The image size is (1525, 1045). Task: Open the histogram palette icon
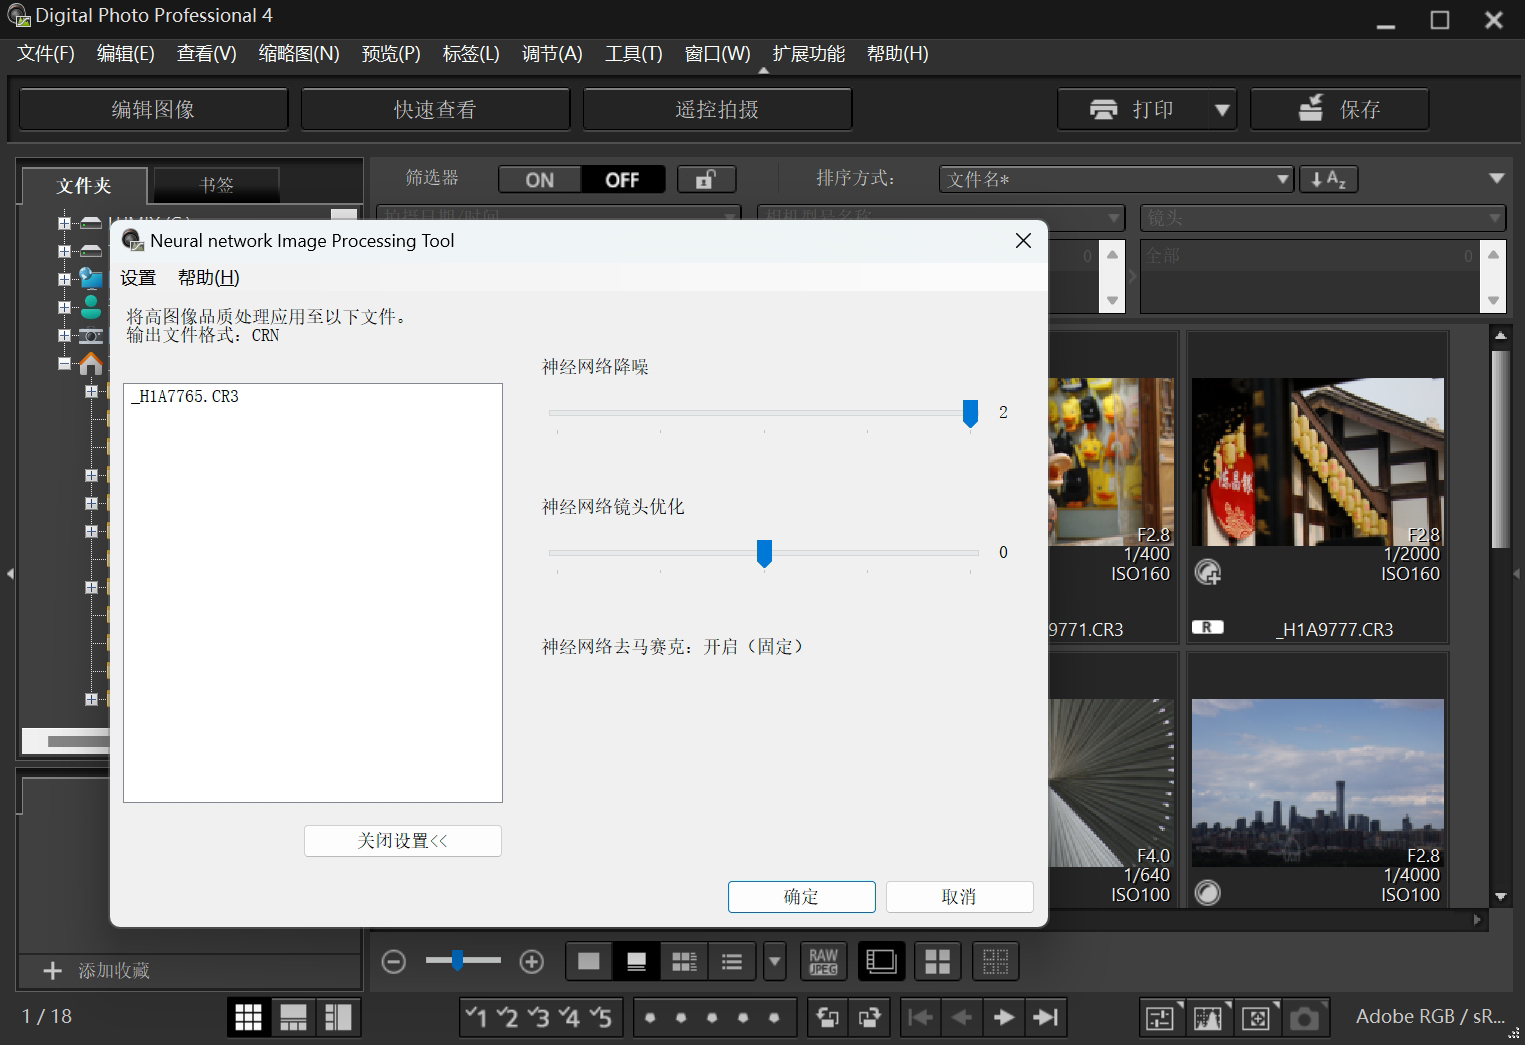pos(1207,1018)
